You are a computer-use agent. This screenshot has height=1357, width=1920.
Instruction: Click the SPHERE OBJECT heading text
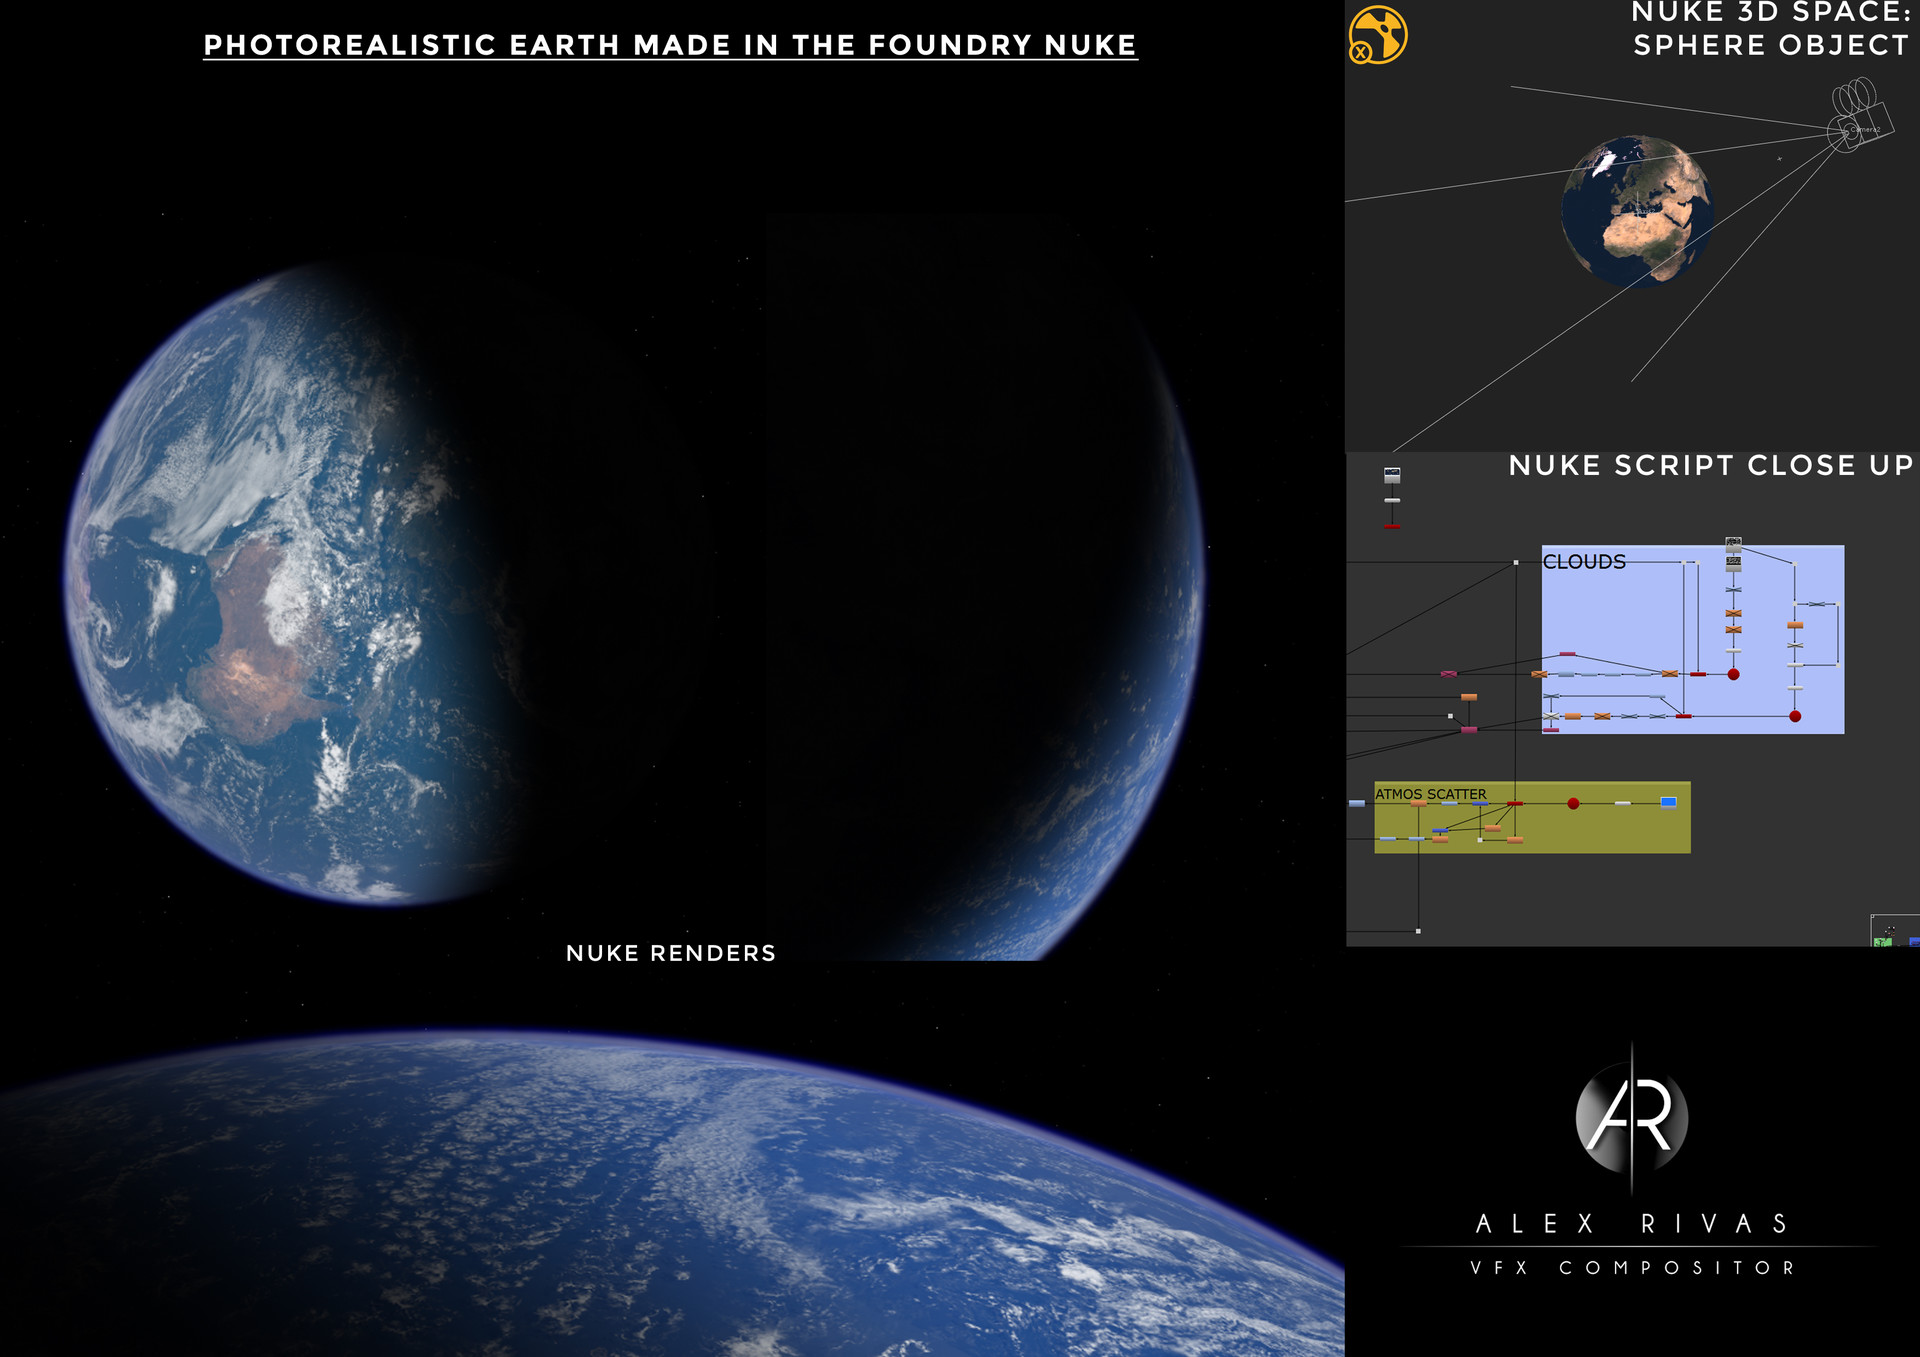1771,46
